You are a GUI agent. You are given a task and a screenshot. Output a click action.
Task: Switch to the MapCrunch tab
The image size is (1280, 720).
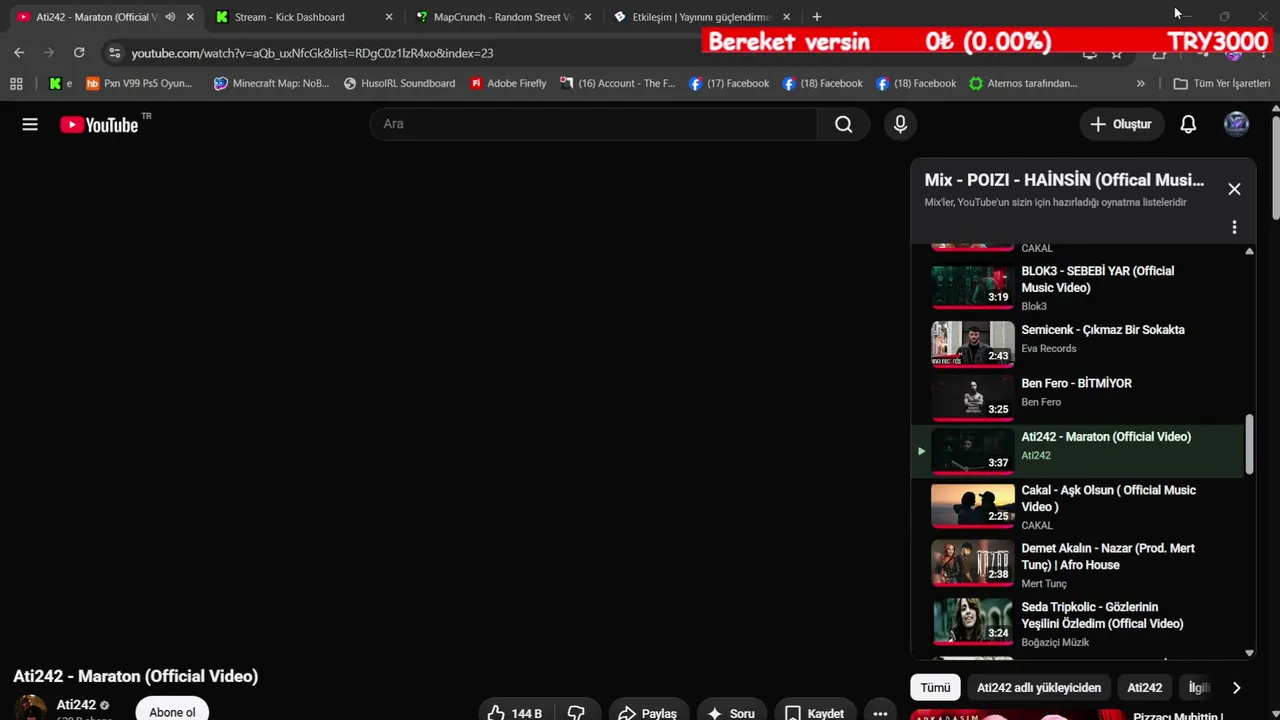point(503,17)
